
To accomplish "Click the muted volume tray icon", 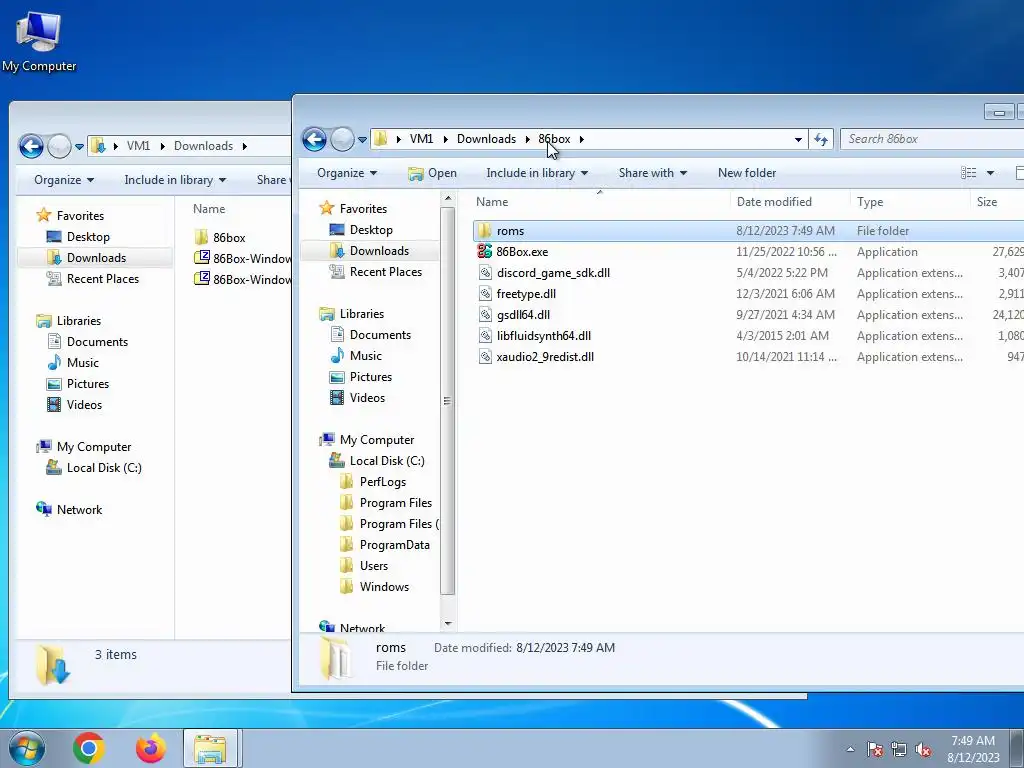I will pyautogui.click(x=923, y=750).
